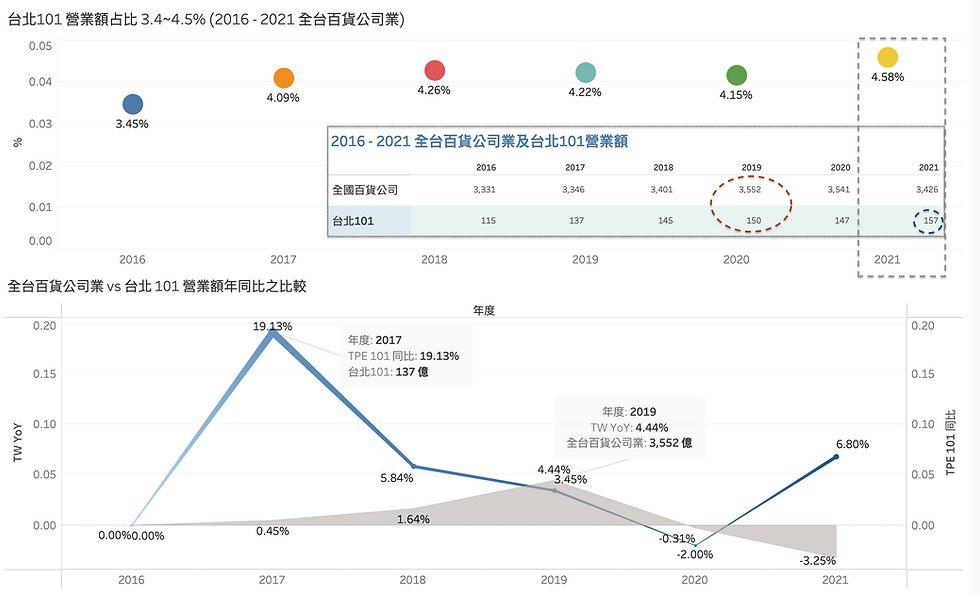
Task: Click the 4.44% area label for 2019
Action: 554,469
